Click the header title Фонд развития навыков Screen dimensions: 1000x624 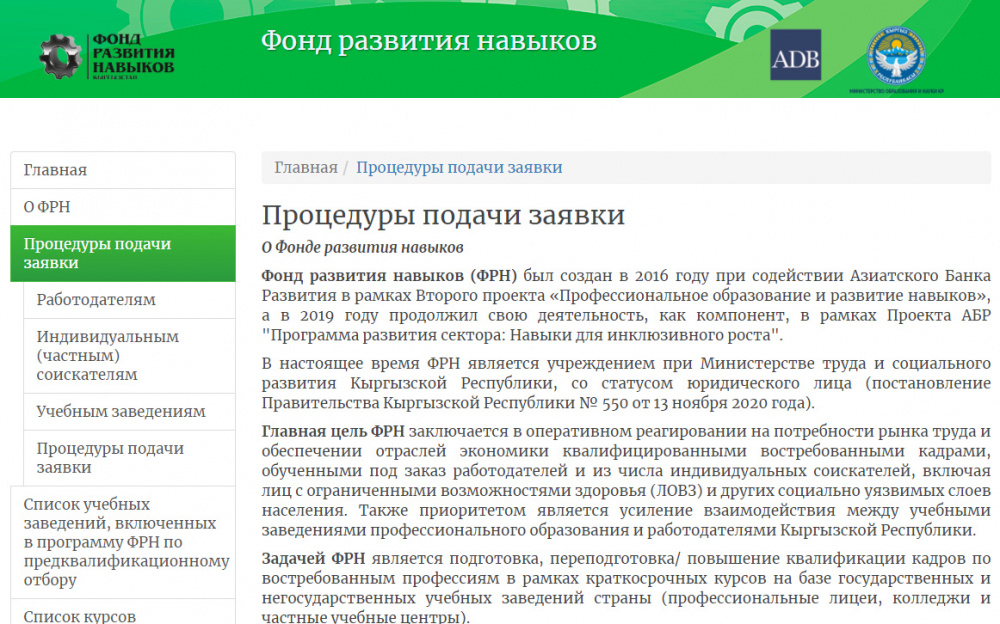pyautogui.click(x=428, y=41)
